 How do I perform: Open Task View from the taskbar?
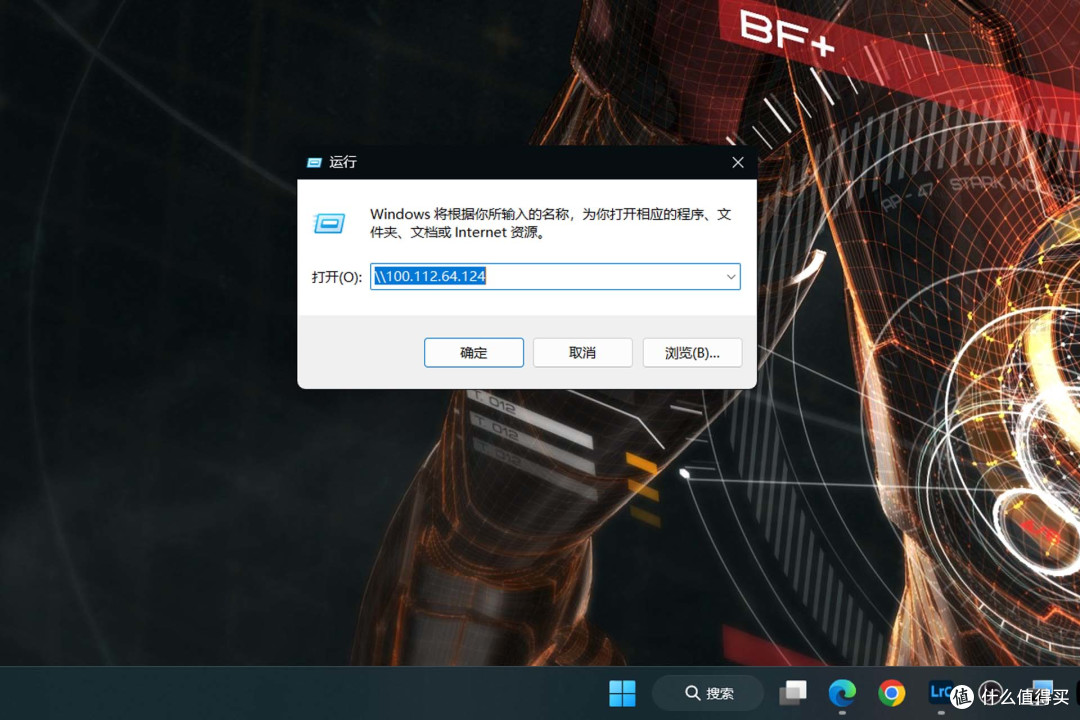[792, 693]
